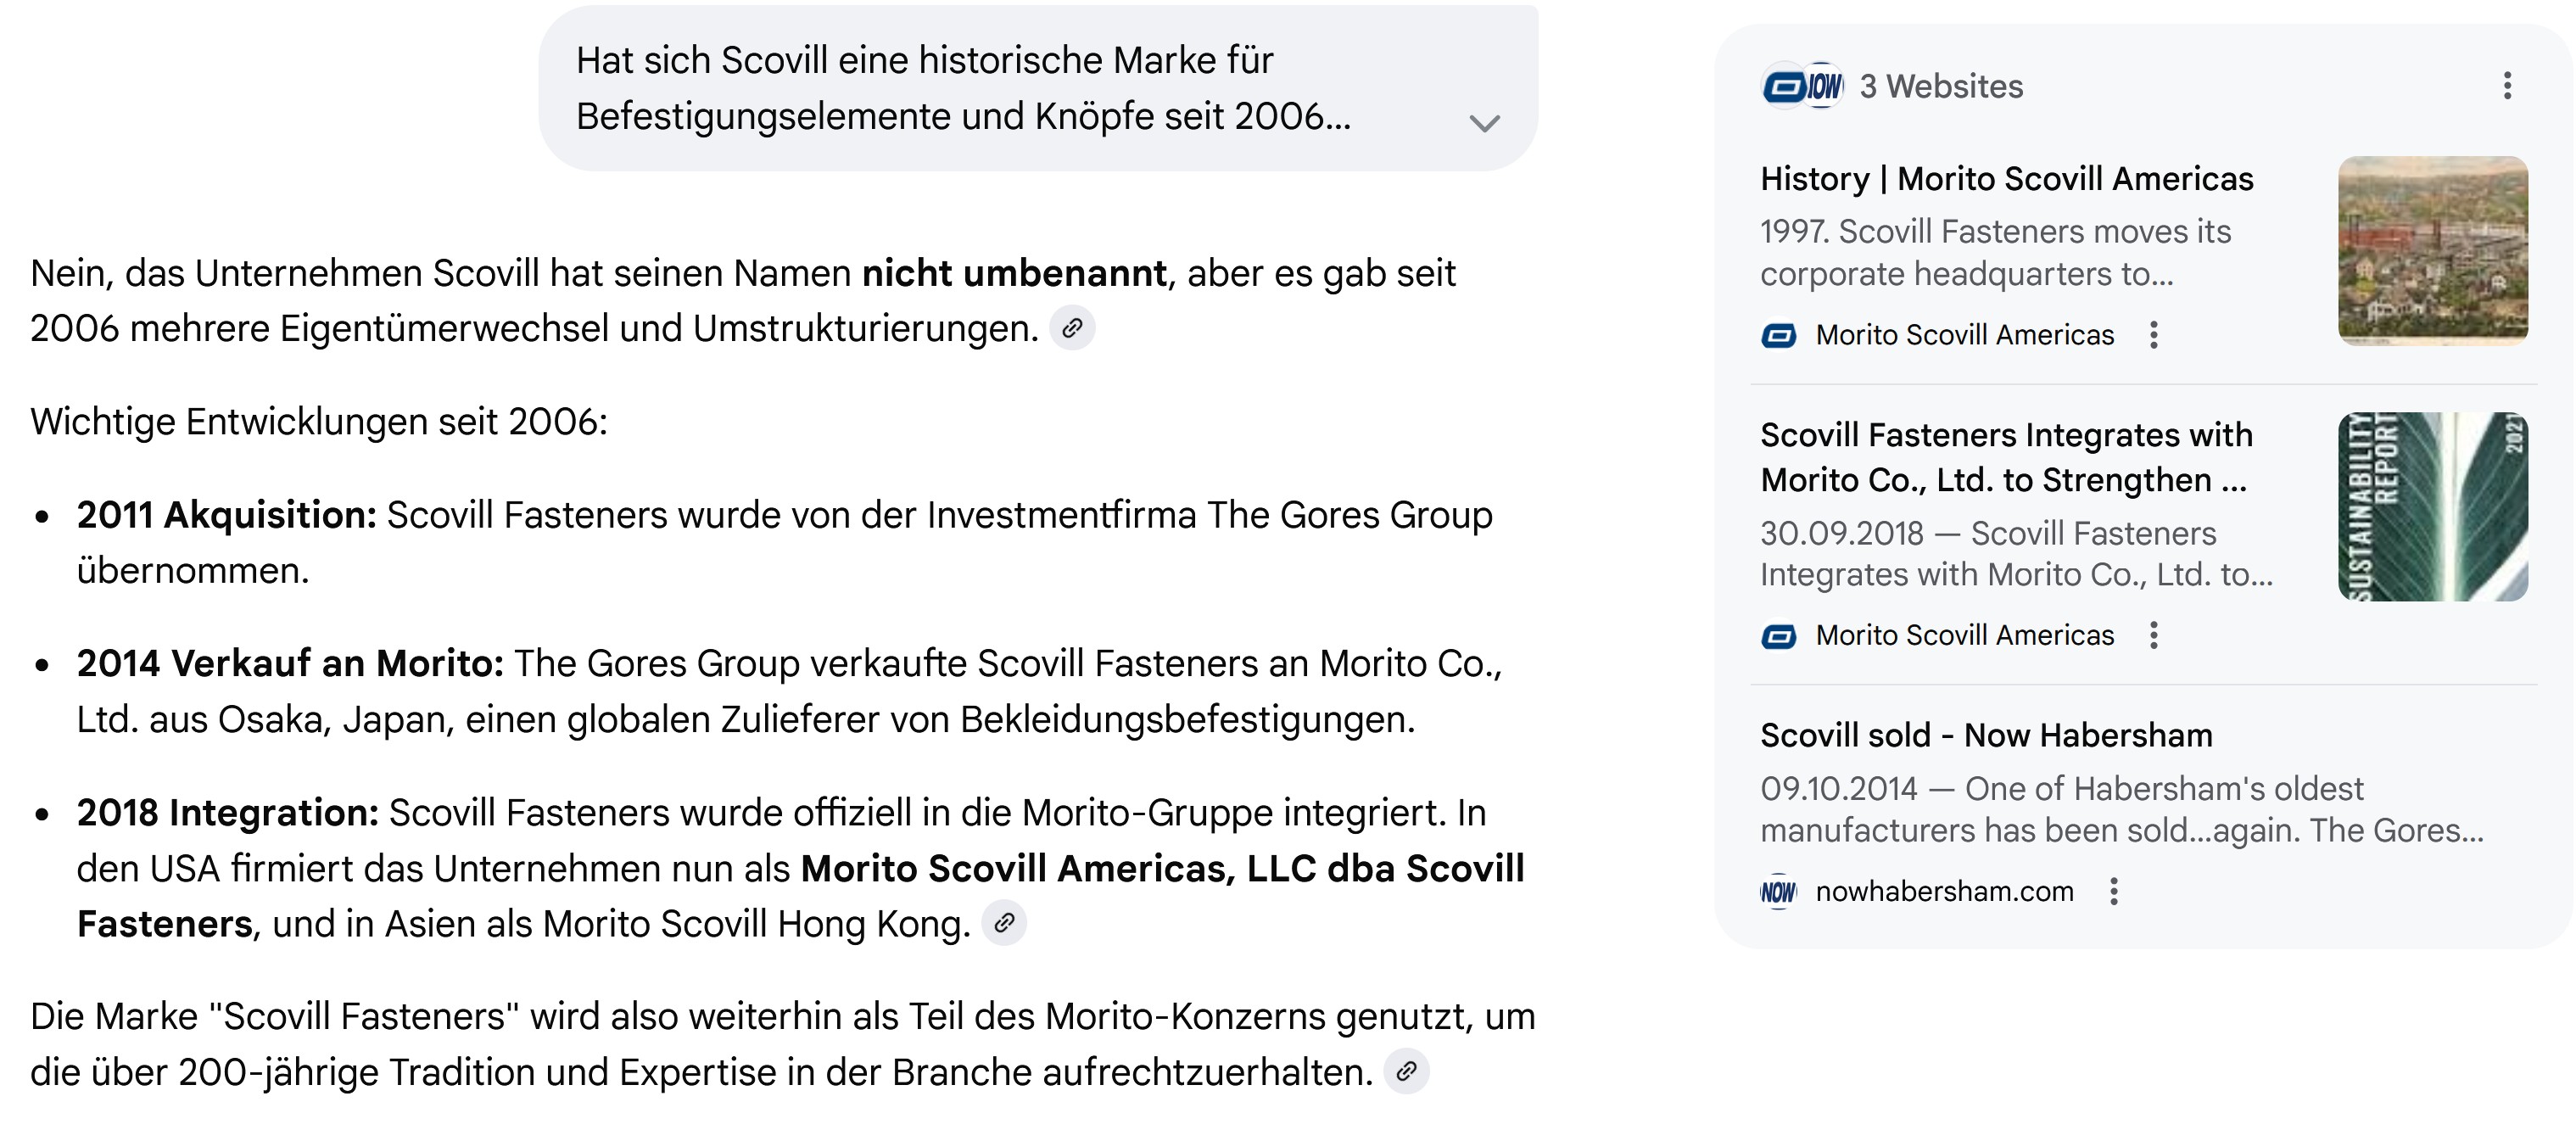Image resolution: width=2576 pixels, height=1141 pixels.
Task: Click the nowhabersham.com source label
Action: (1944, 891)
